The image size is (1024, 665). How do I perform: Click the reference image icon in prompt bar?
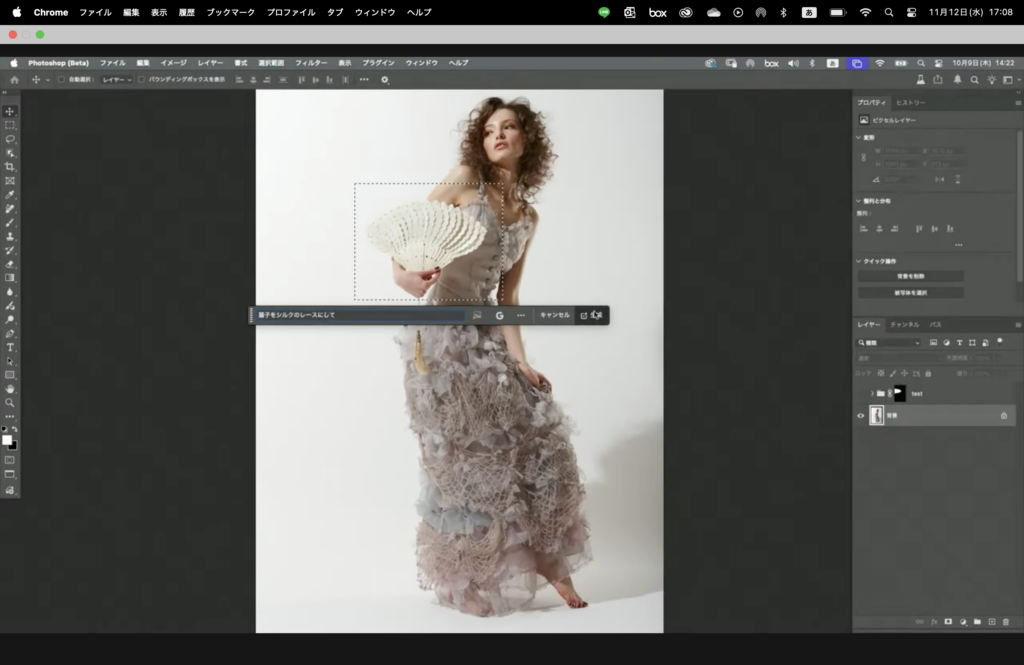[x=477, y=315]
